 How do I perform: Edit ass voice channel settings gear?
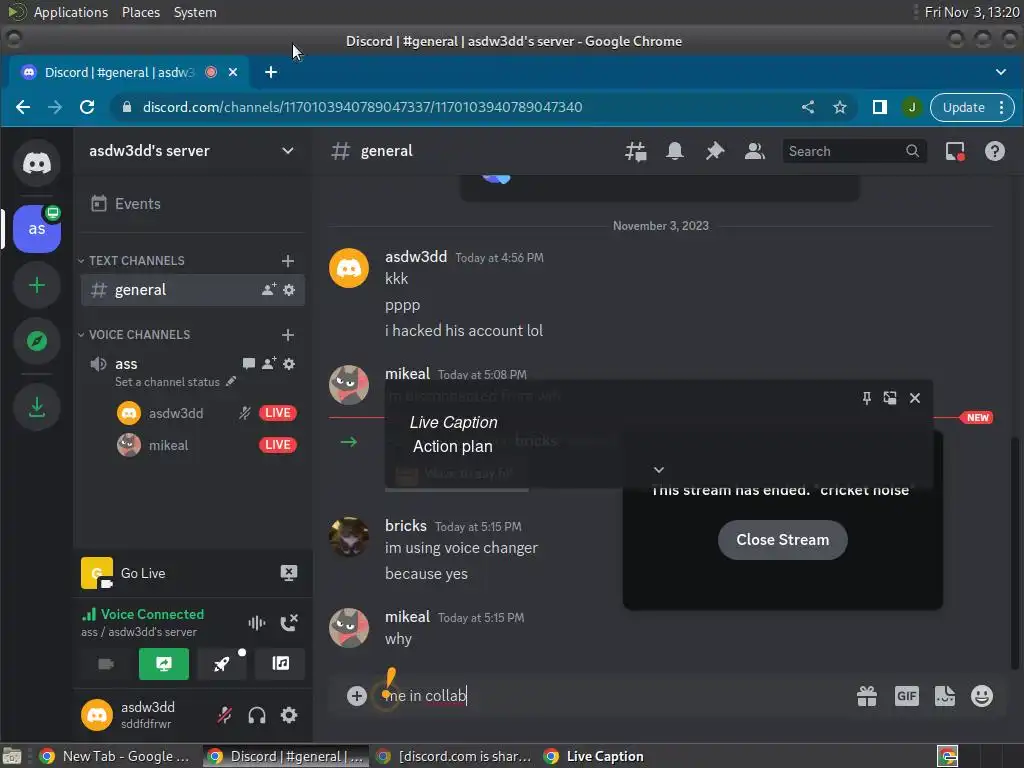(x=289, y=363)
